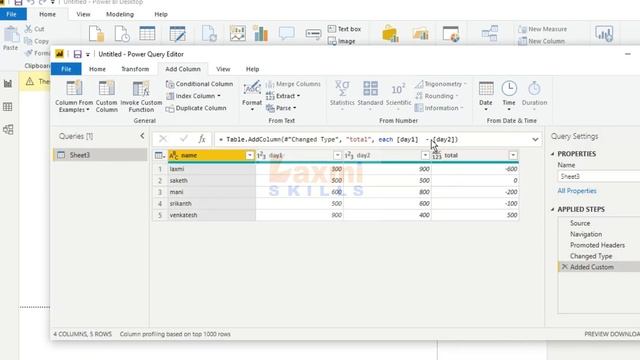Image resolution: width=640 pixels, height=360 pixels.
Task: Open Model view in Power BI sidebar
Action: [x=8, y=130]
